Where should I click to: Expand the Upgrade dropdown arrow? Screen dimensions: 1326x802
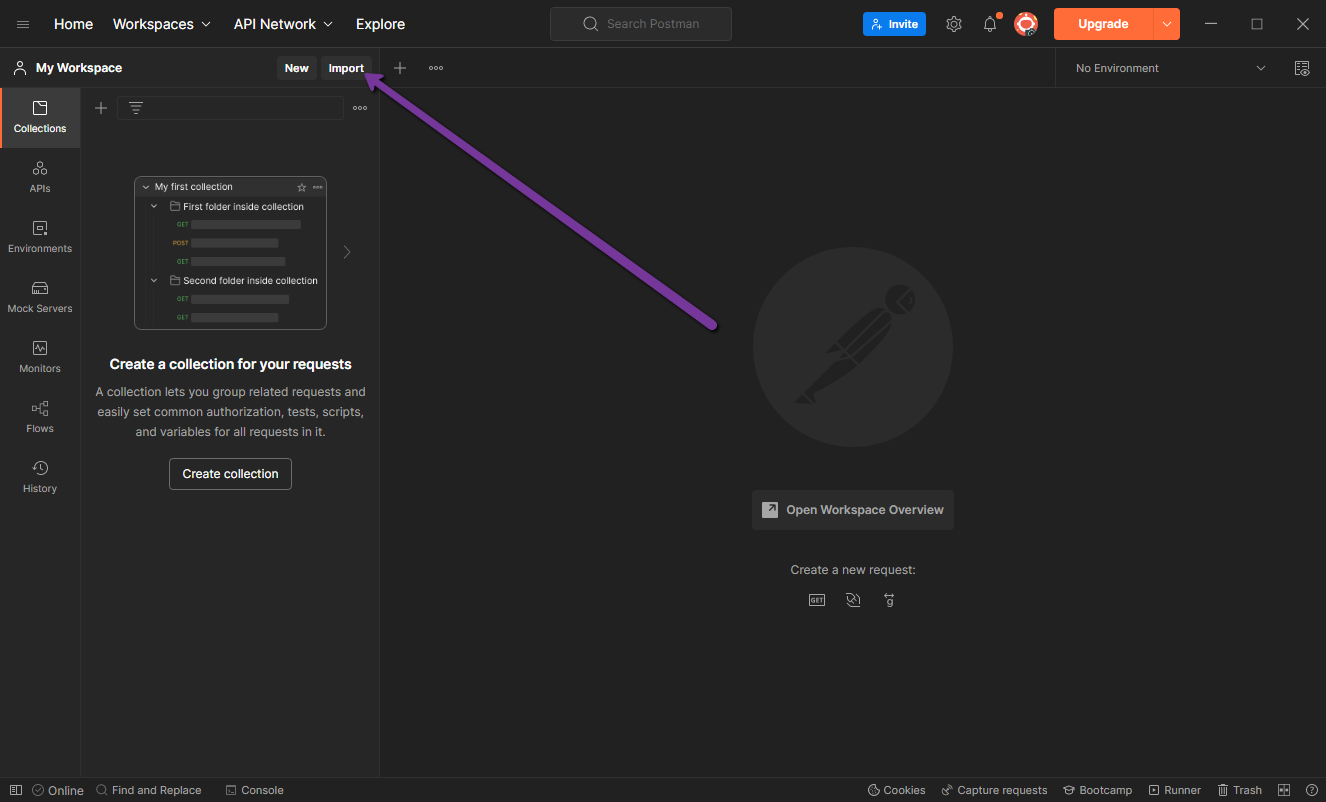point(1167,24)
